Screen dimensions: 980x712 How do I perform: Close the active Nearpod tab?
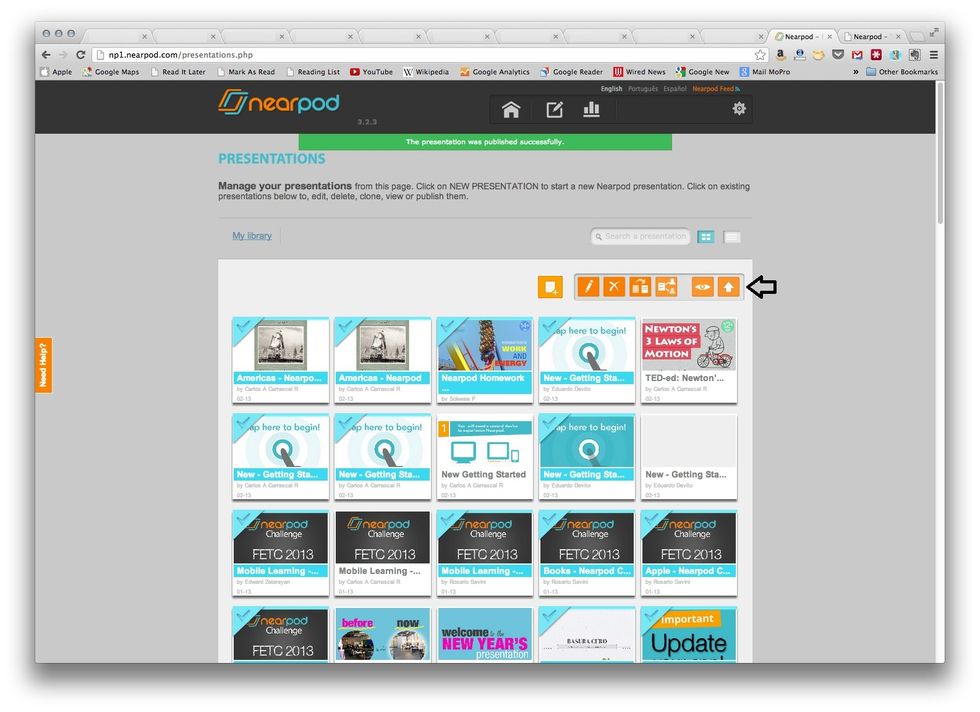pos(829,37)
